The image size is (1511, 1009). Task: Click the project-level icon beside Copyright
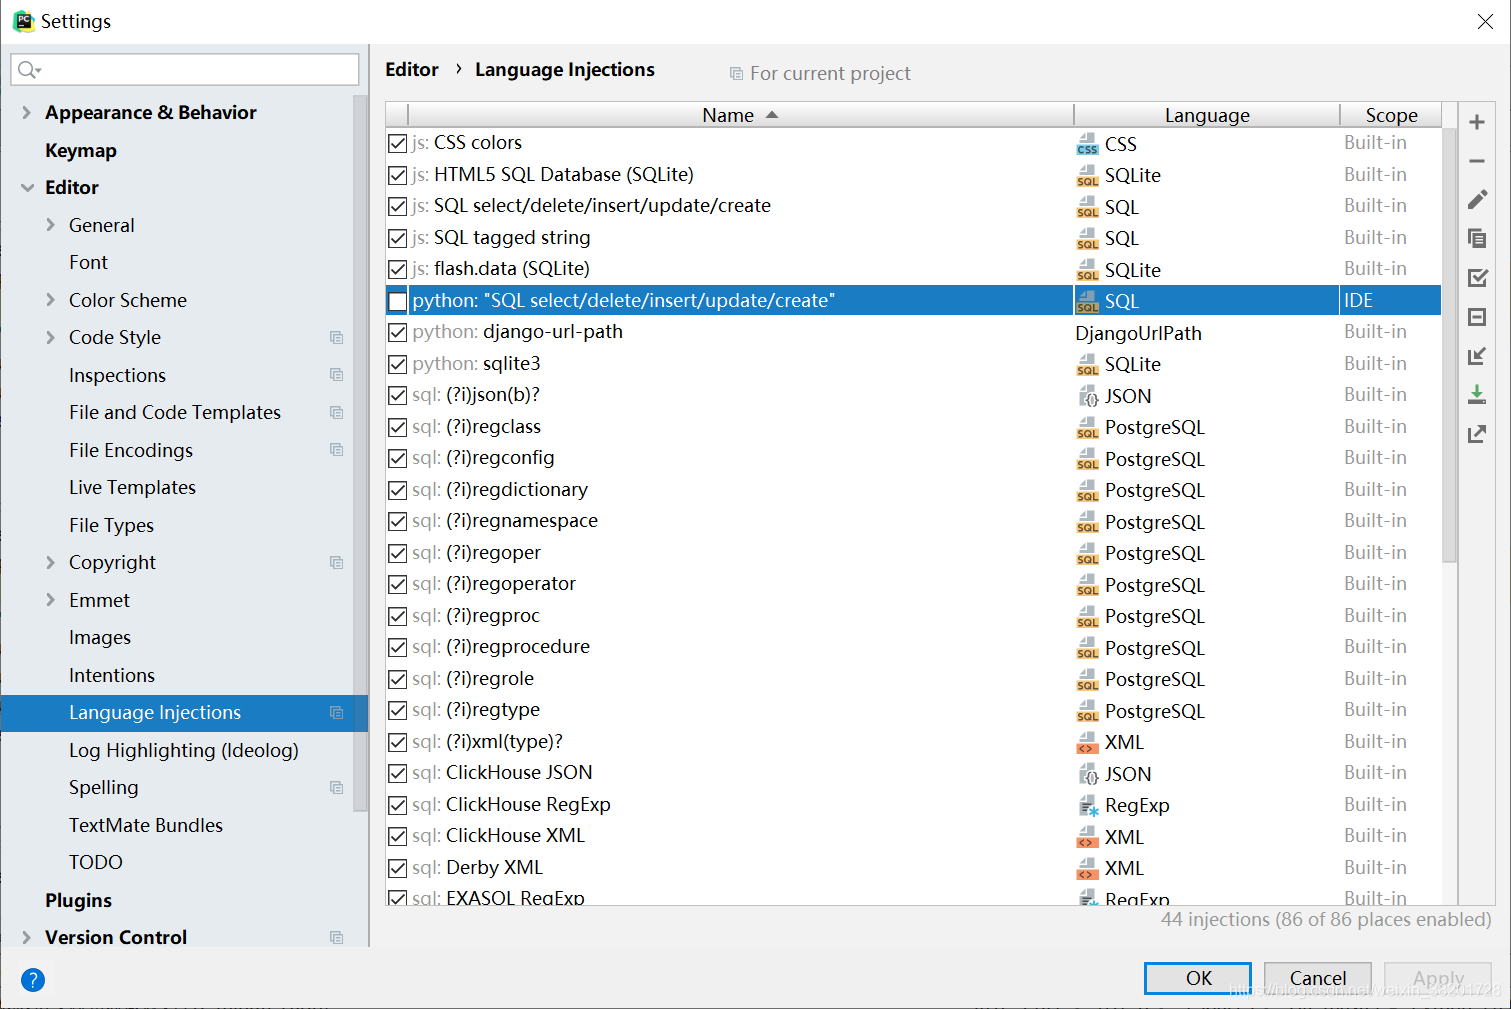point(336,563)
